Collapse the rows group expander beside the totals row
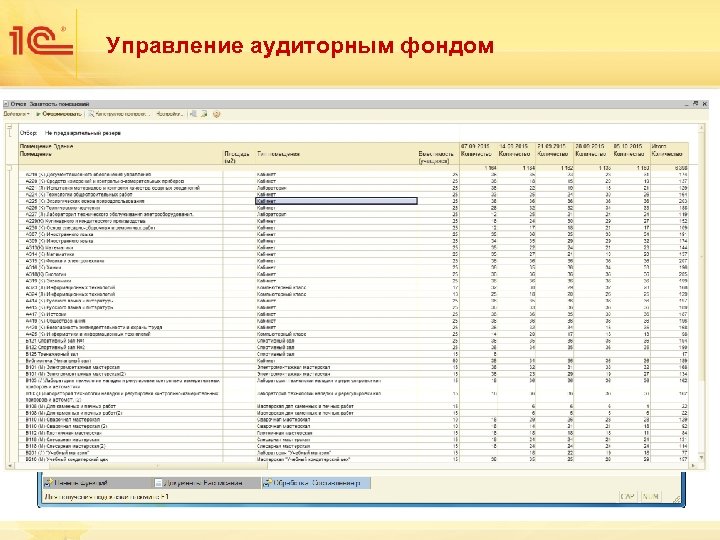This screenshot has height=540, width=720. [x=10, y=168]
